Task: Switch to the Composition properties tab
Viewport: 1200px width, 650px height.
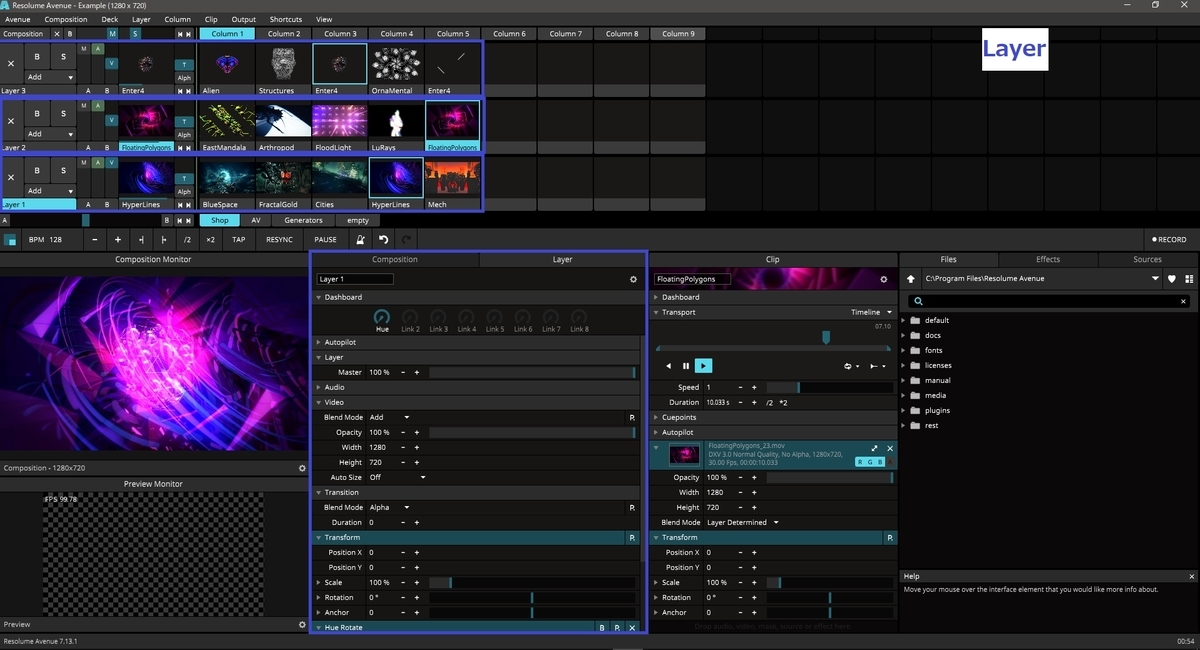Action: coord(395,259)
